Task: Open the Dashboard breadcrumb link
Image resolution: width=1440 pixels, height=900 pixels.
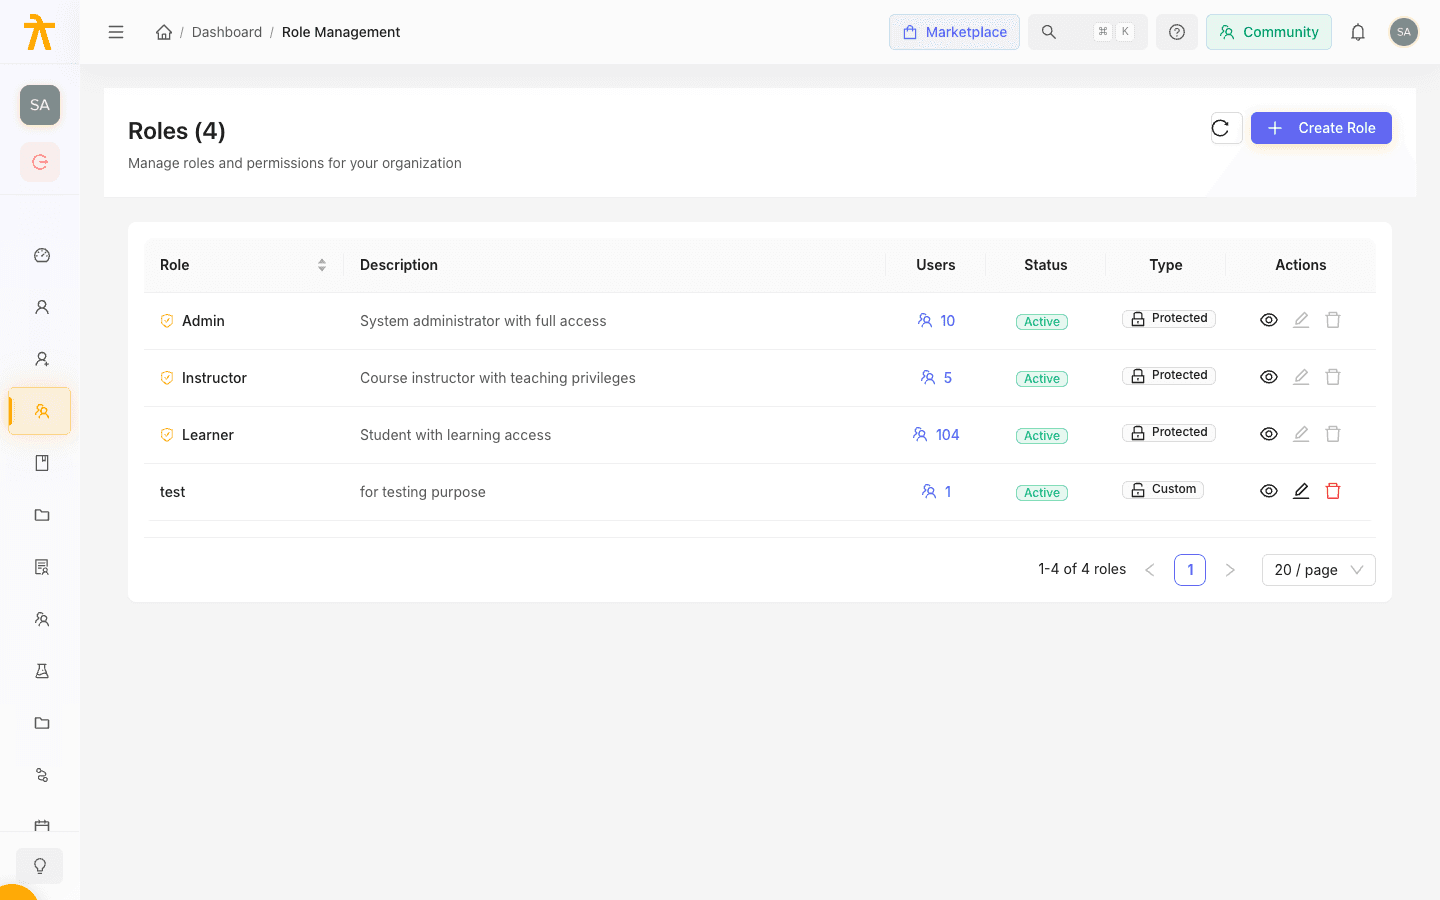Action: 227,32
